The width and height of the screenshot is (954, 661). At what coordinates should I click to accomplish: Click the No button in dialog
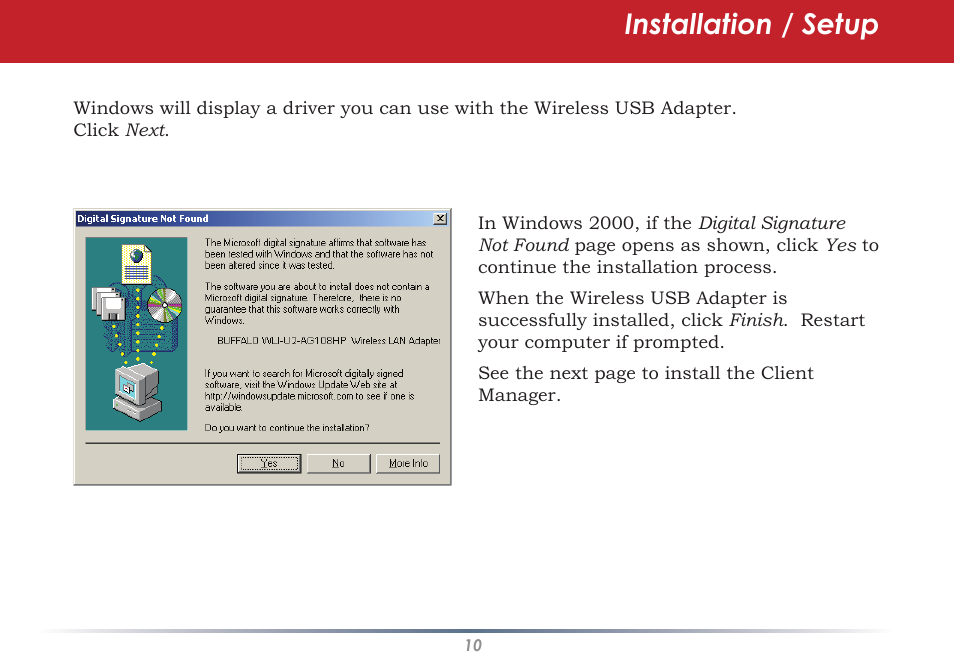[x=338, y=463]
